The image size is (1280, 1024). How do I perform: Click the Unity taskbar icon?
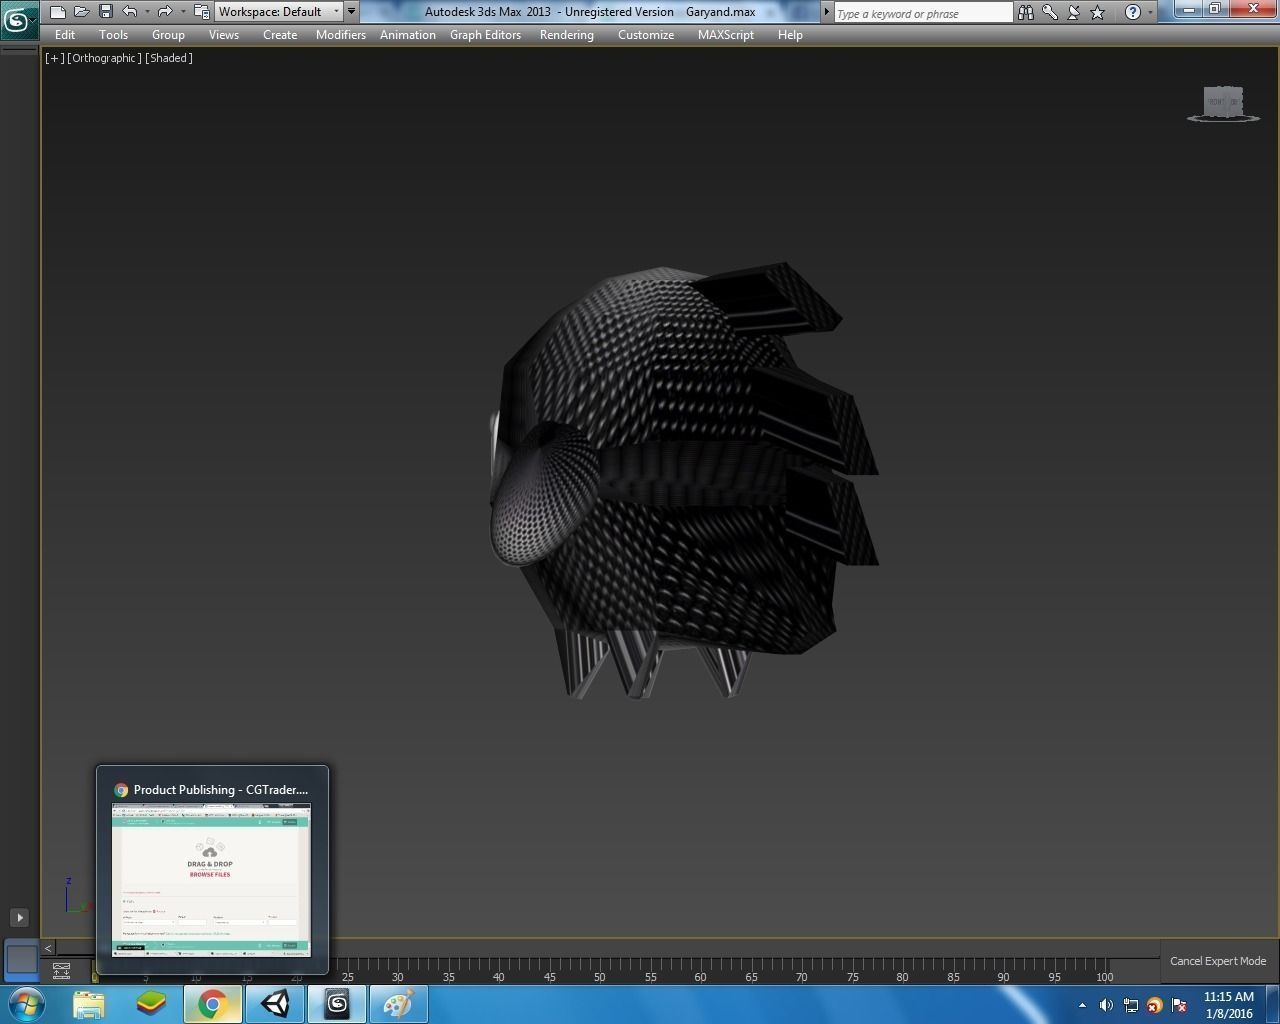click(x=275, y=1004)
